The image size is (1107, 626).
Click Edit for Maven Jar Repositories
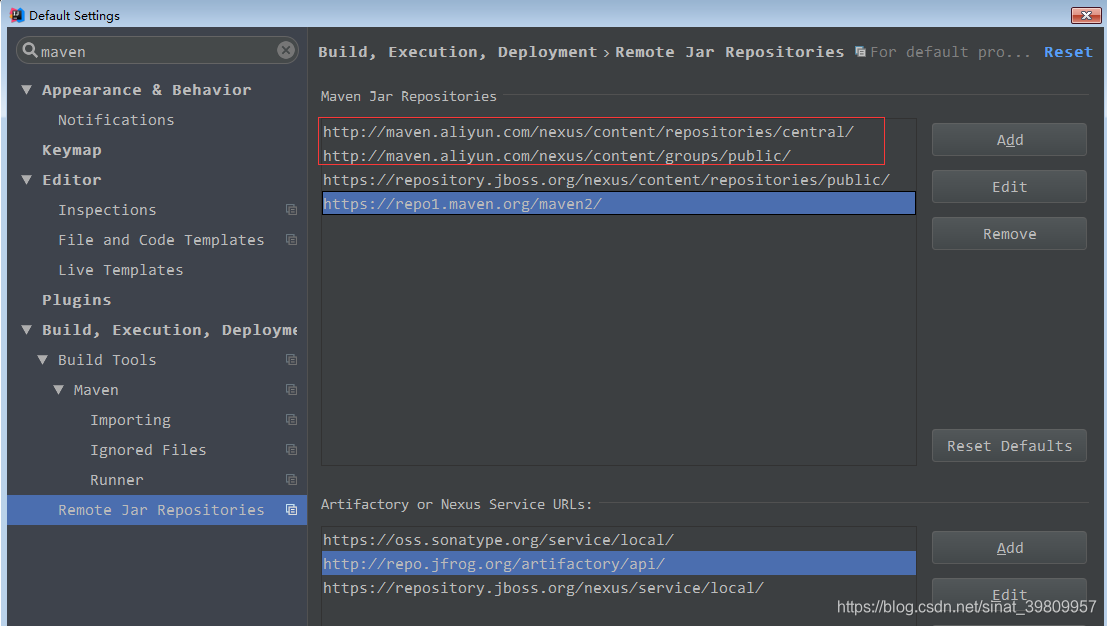[1009, 186]
